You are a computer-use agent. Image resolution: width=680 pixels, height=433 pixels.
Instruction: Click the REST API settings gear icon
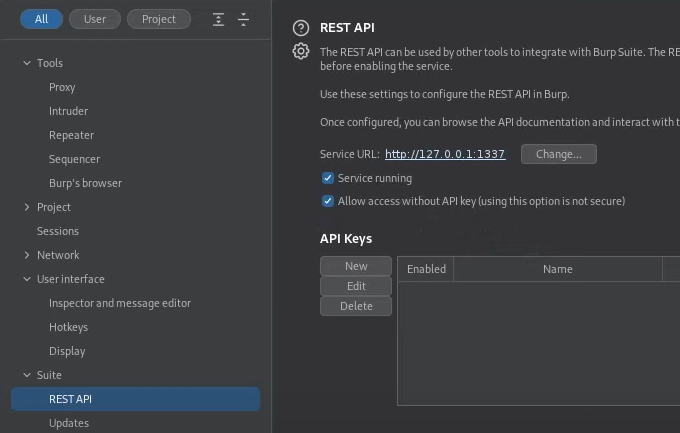click(301, 51)
